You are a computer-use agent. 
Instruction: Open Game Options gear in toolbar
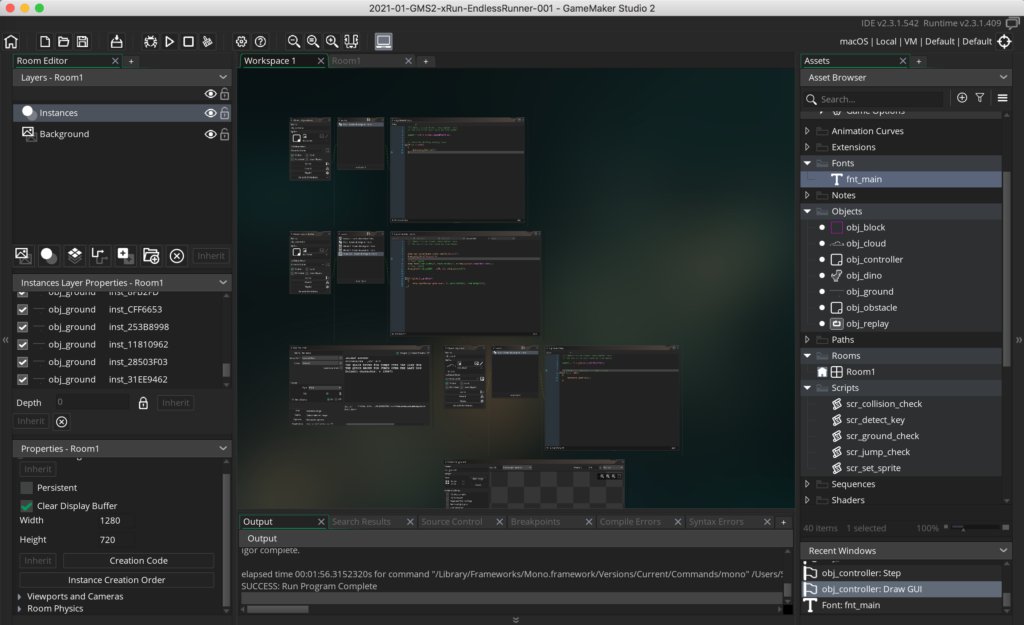pos(241,42)
